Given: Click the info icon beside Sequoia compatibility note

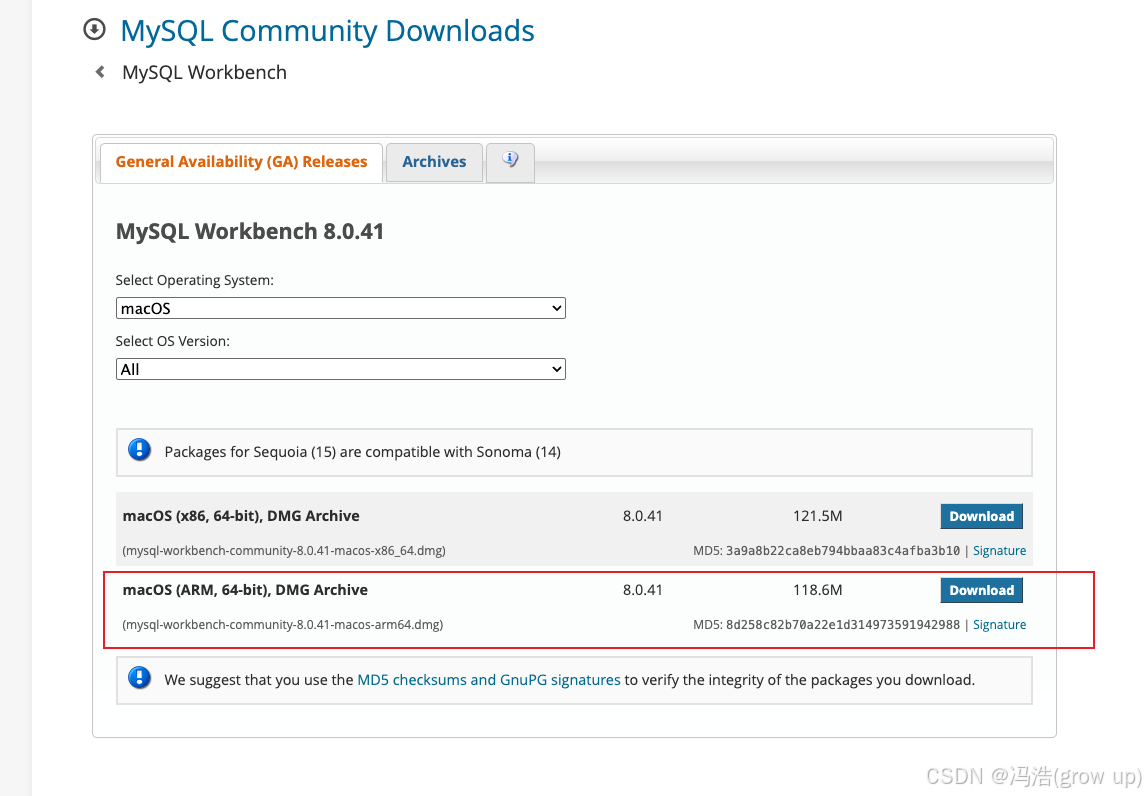Looking at the screenshot, I should point(140,450).
